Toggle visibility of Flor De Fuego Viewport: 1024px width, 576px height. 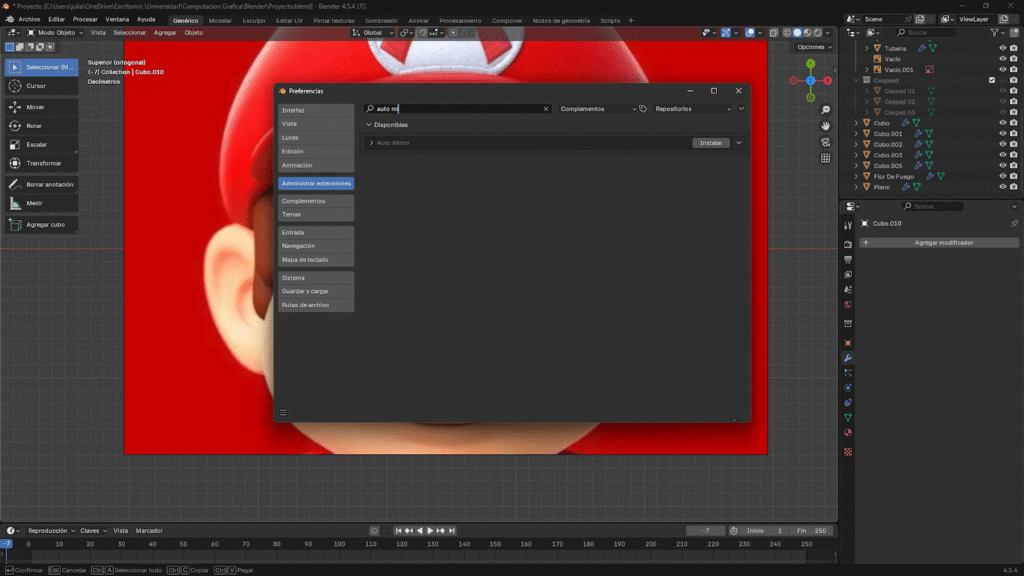click(1002, 176)
